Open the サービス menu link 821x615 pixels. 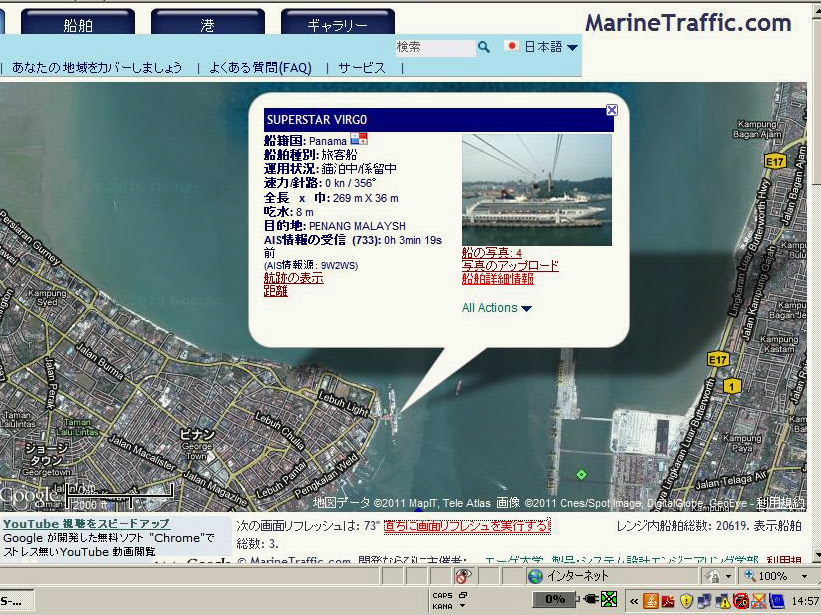pyautogui.click(x=362, y=68)
